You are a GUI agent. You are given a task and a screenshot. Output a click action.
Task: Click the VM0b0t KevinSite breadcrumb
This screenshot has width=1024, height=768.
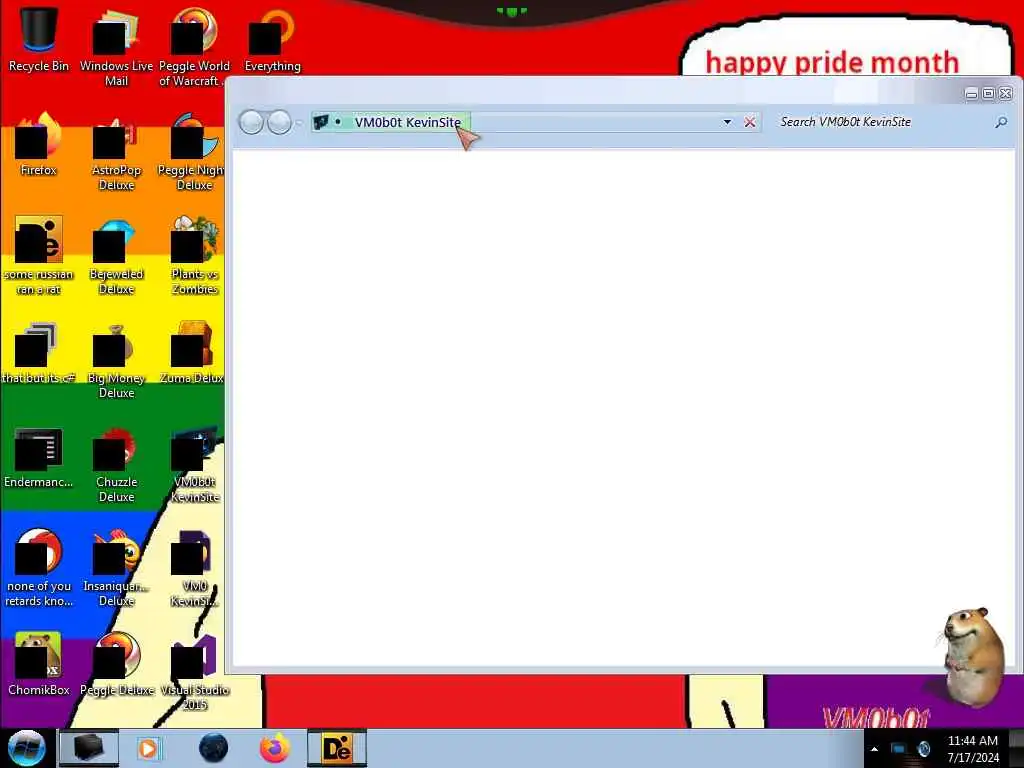coord(408,122)
